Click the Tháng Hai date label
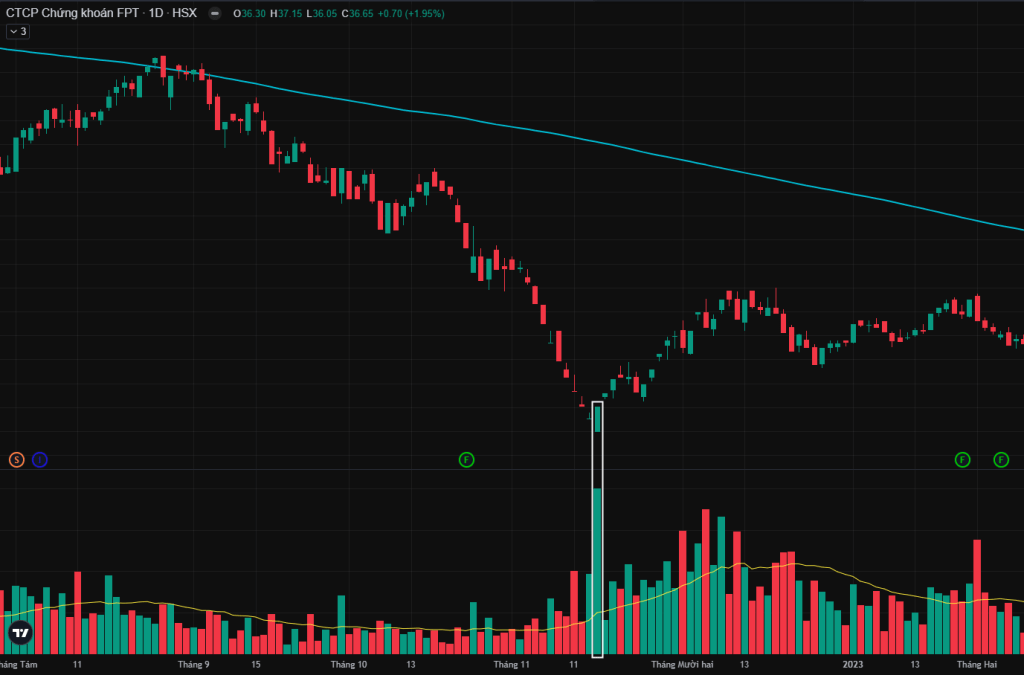The image size is (1024, 675). (977, 664)
